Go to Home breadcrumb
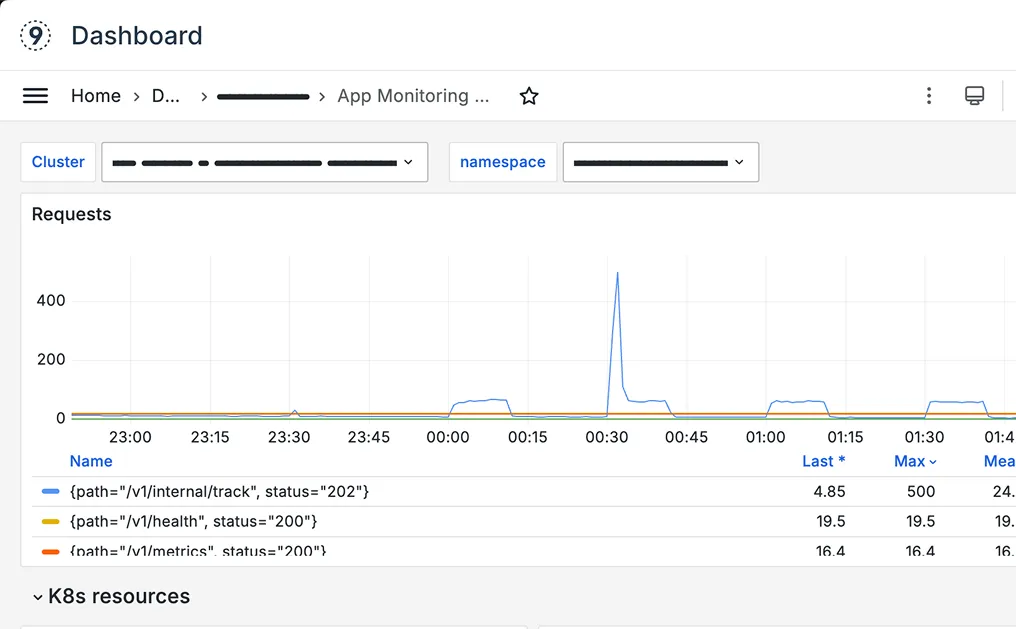The width and height of the screenshot is (1016, 629). (96, 96)
